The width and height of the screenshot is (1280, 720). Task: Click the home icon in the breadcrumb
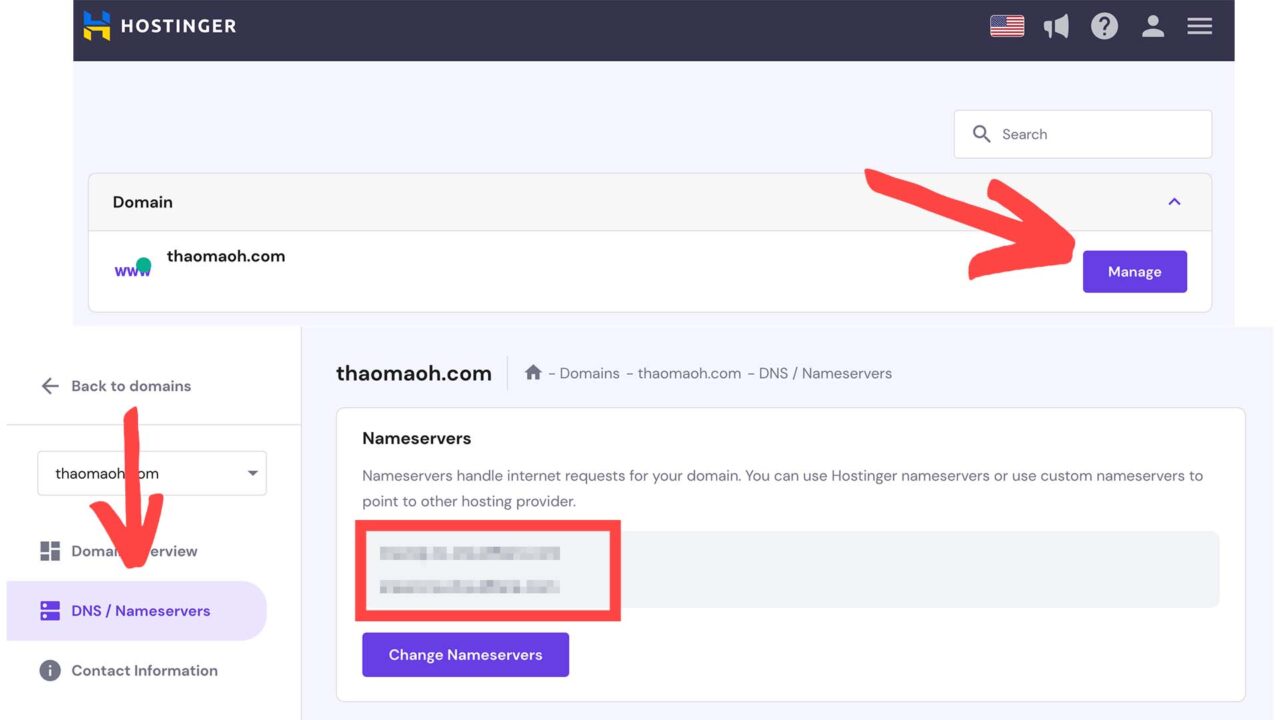click(533, 372)
